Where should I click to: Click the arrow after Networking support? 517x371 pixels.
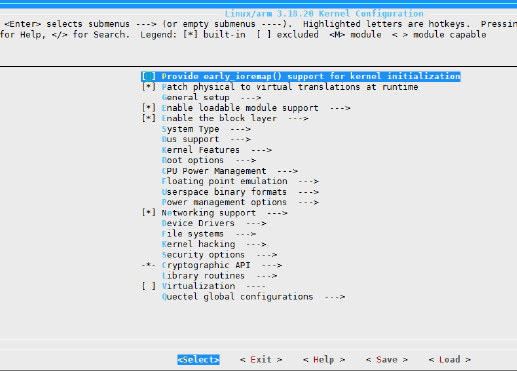(x=277, y=213)
